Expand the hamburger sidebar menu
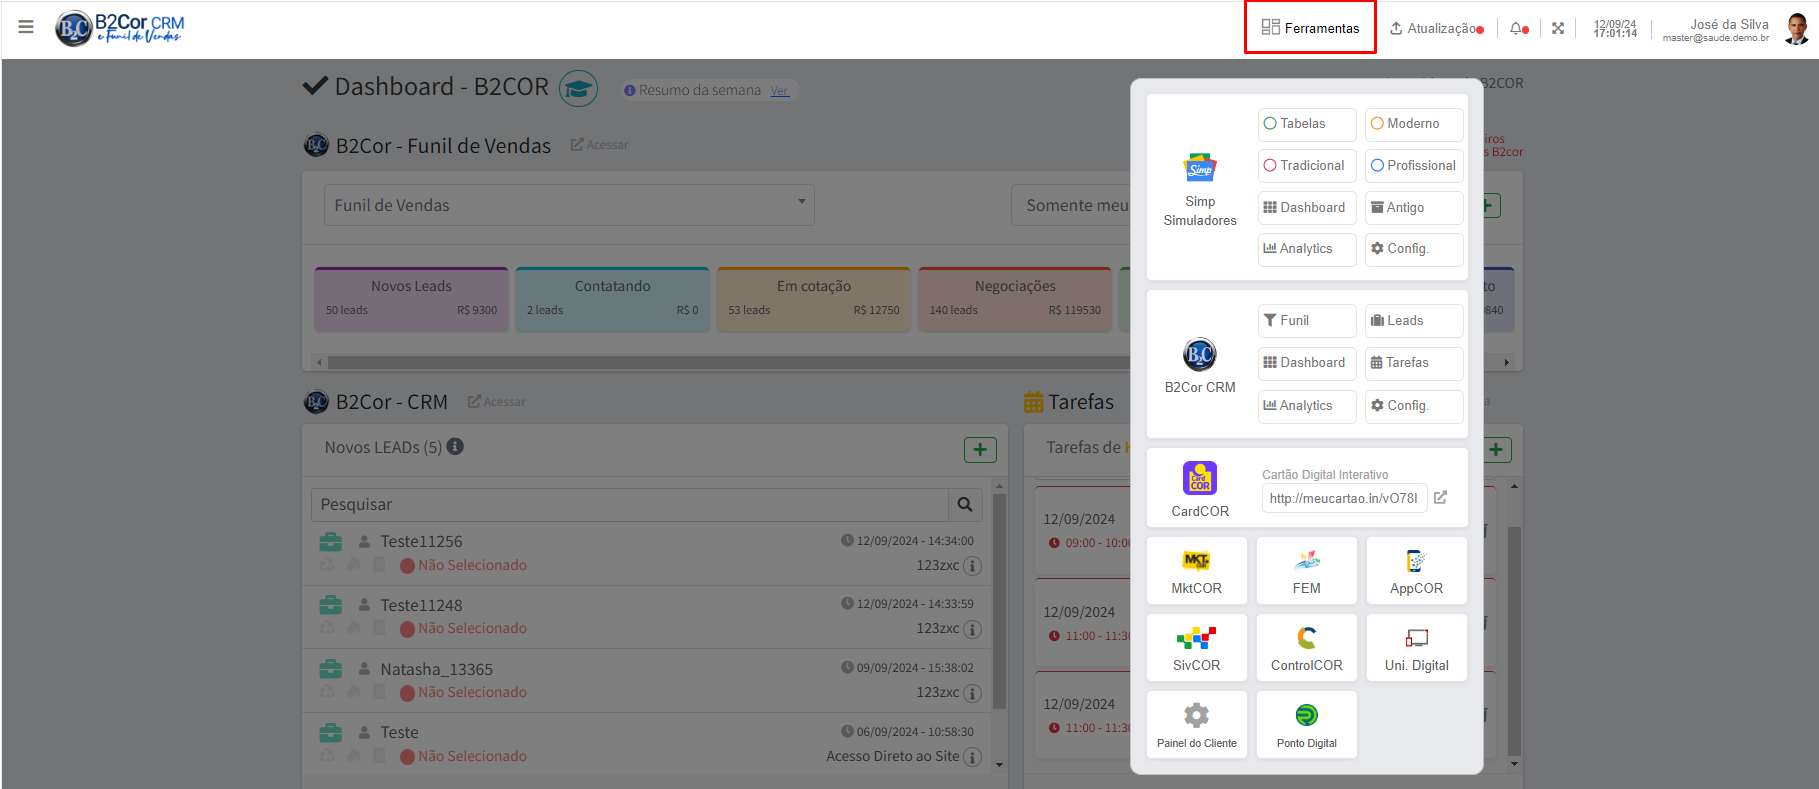 (26, 27)
